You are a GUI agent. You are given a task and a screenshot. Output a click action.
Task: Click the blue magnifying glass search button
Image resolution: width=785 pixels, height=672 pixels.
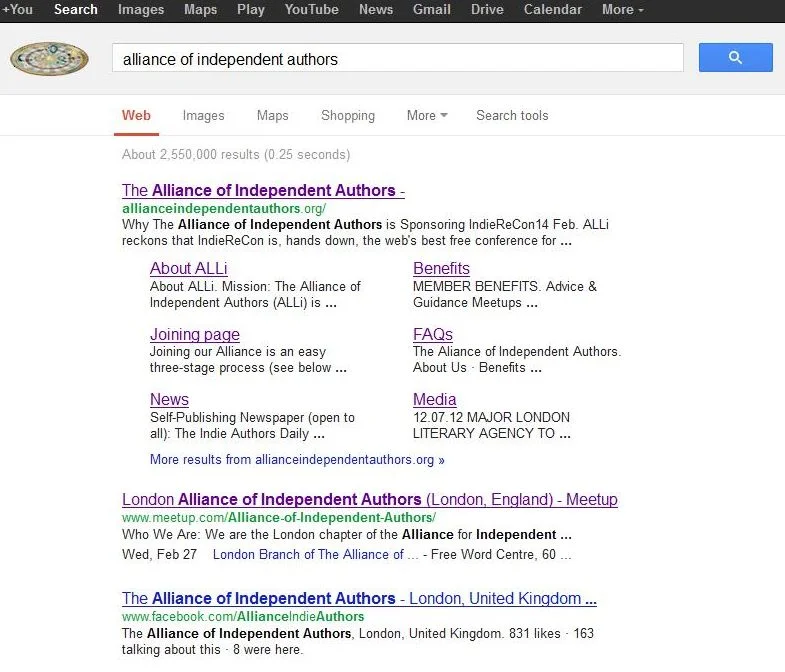coord(735,58)
